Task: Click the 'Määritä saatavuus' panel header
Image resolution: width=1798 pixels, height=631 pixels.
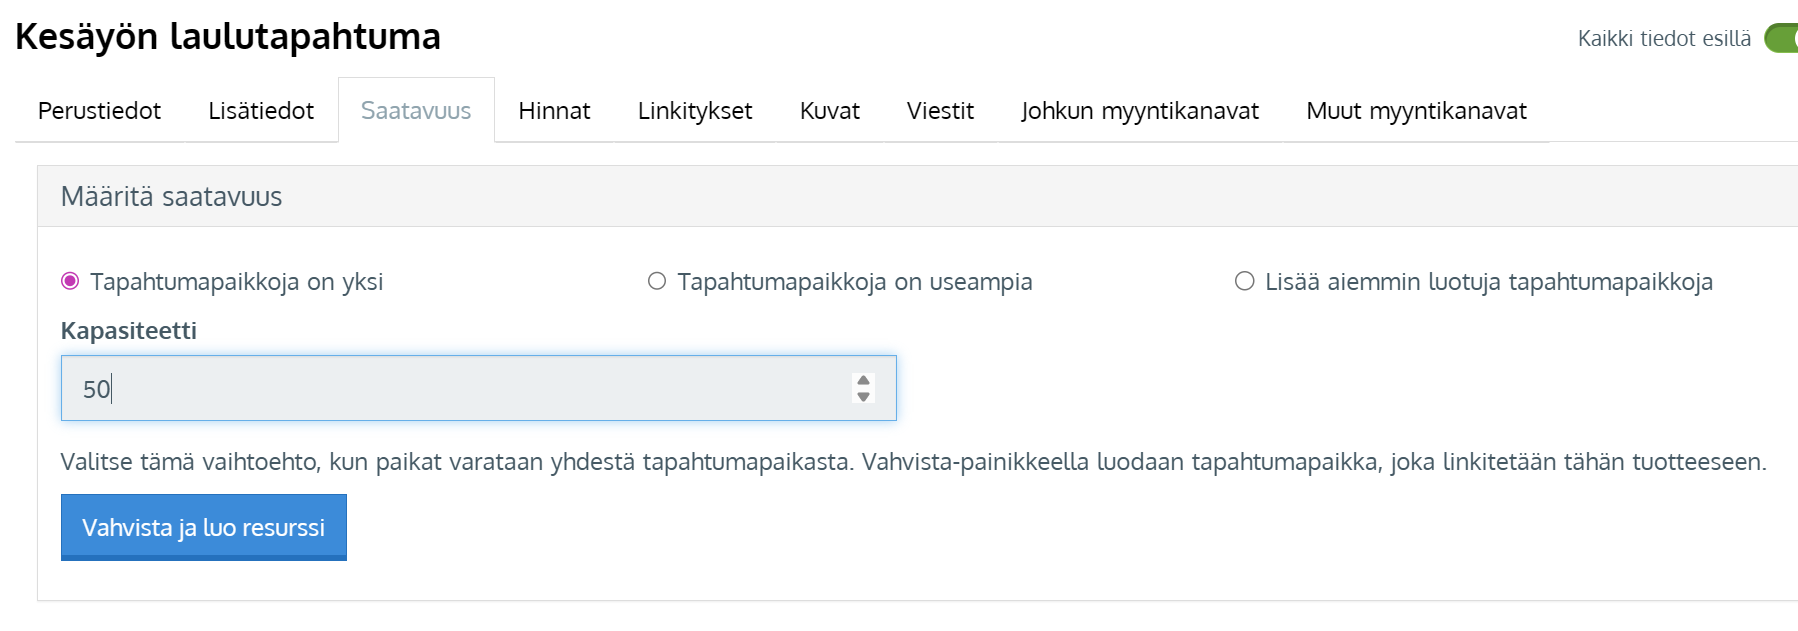Action: (x=172, y=197)
